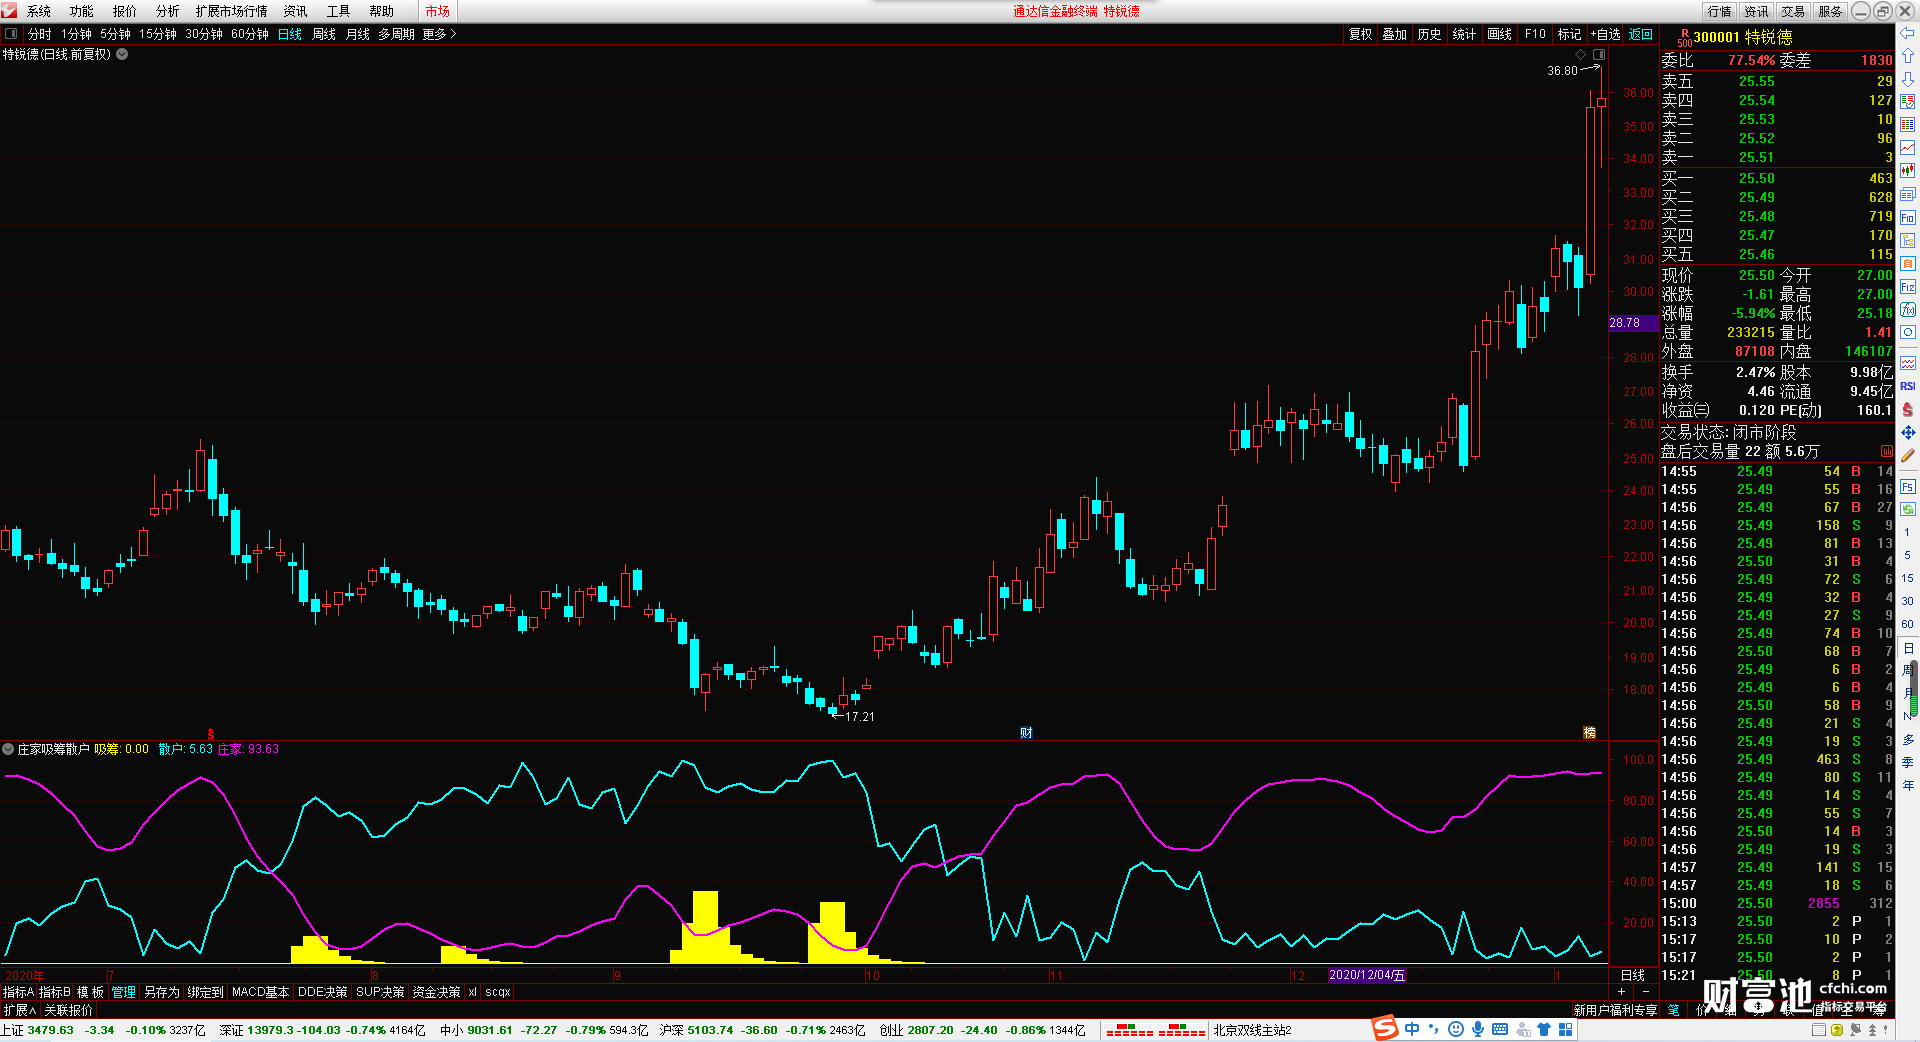The image size is (1920, 1042).
Task: Expand the 扩展 panel at the bottom
Action: click(x=19, y=1010)
